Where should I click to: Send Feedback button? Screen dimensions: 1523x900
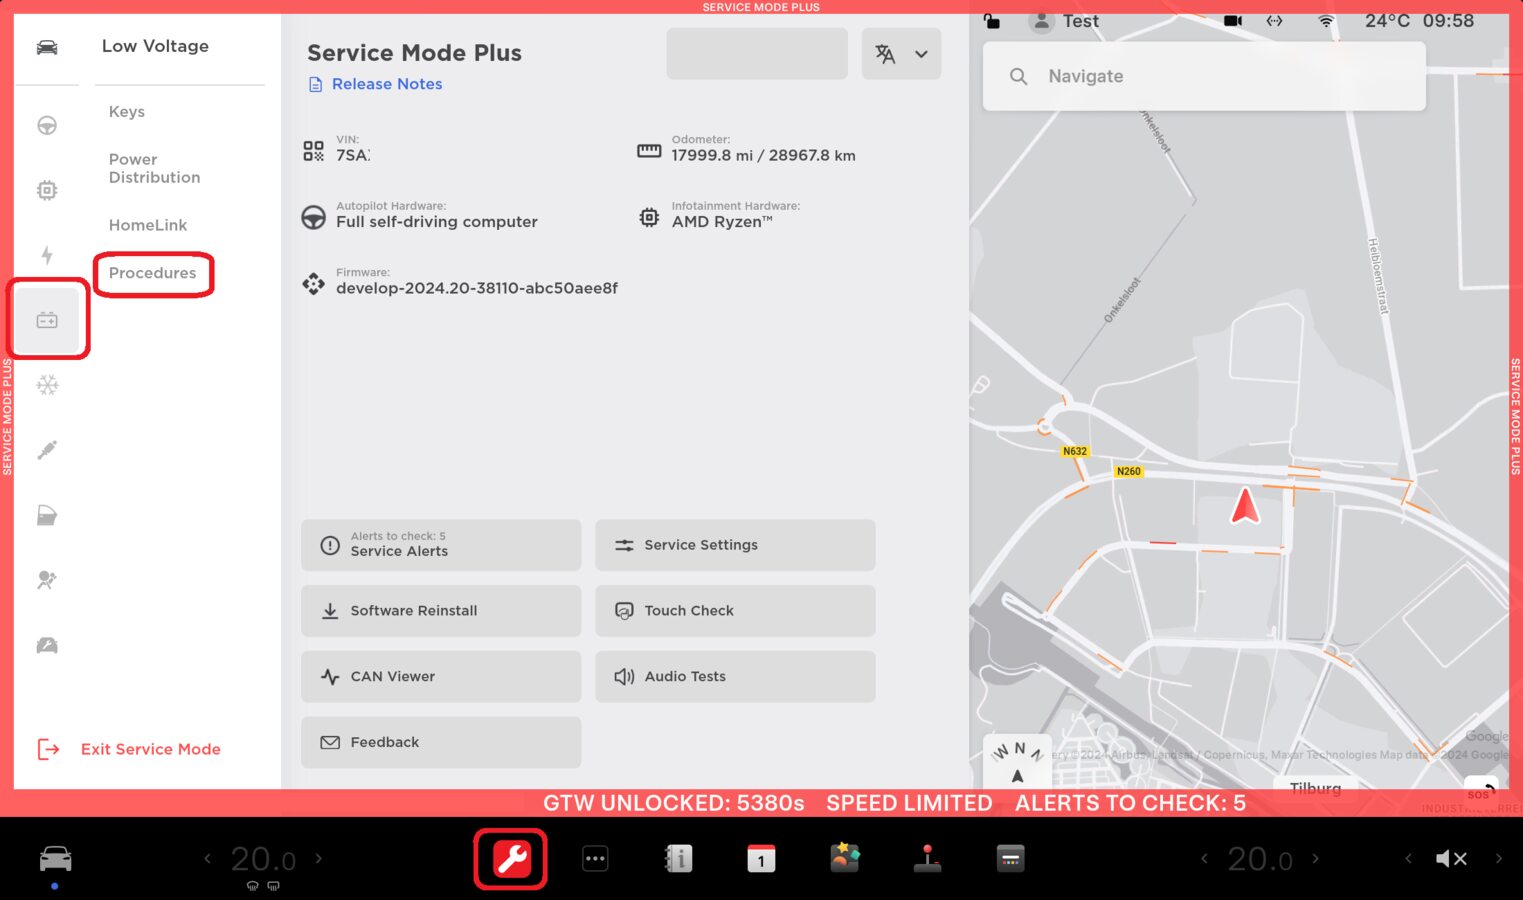[x=441, y=742]
